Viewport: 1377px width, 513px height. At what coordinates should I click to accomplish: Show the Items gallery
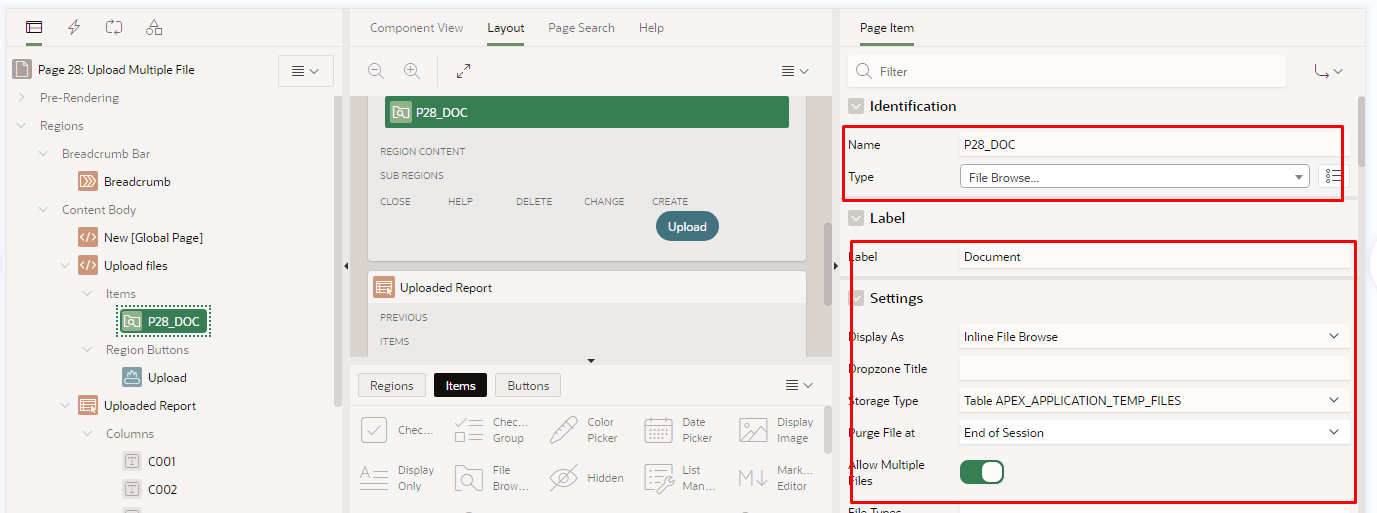(460, 386)
